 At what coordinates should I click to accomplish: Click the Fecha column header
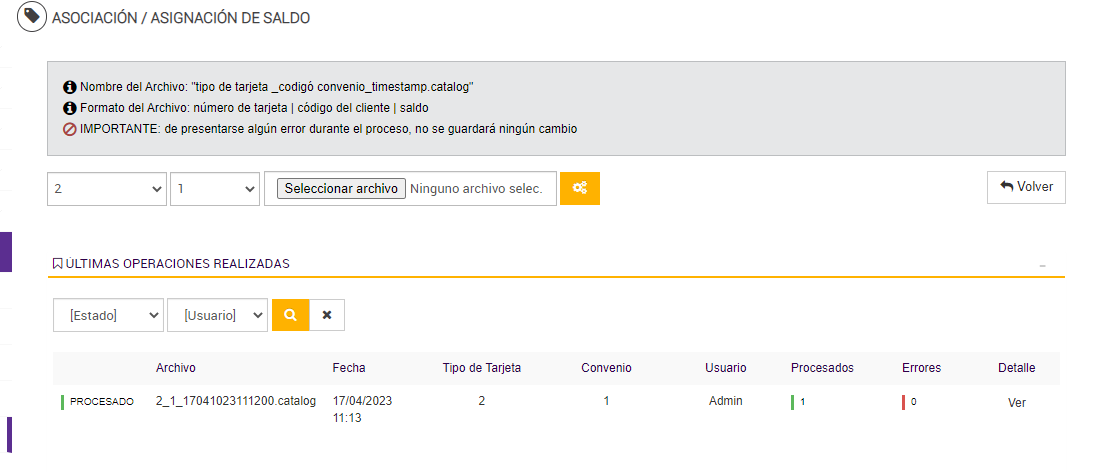tap(349, 368)
